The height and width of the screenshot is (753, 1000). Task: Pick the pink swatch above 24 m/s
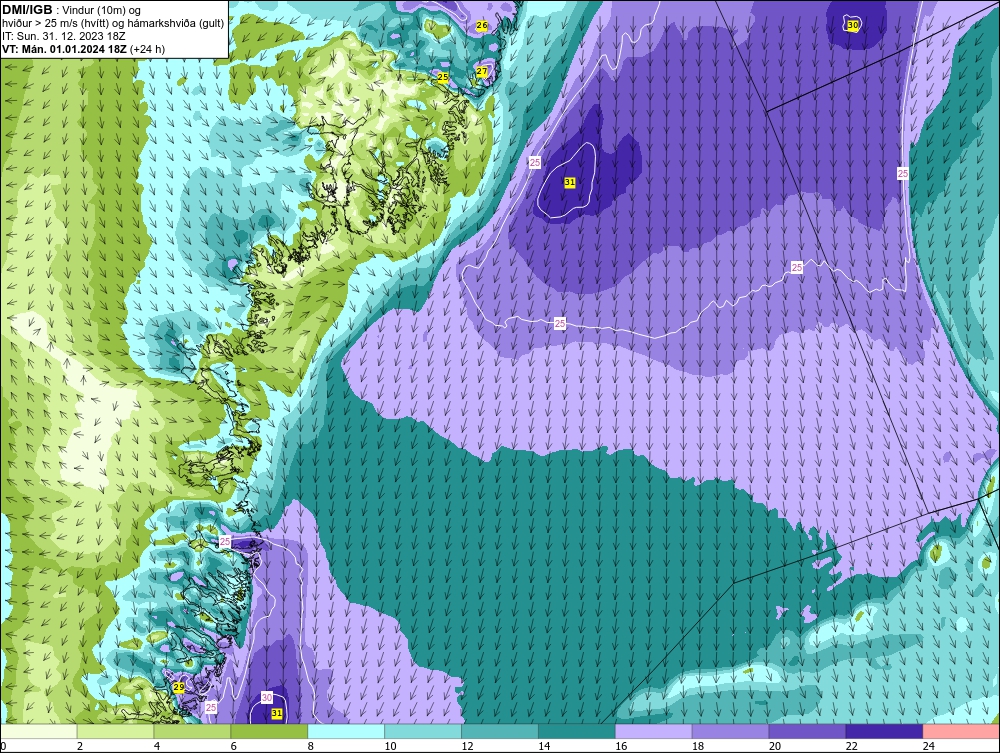point(961,731)
